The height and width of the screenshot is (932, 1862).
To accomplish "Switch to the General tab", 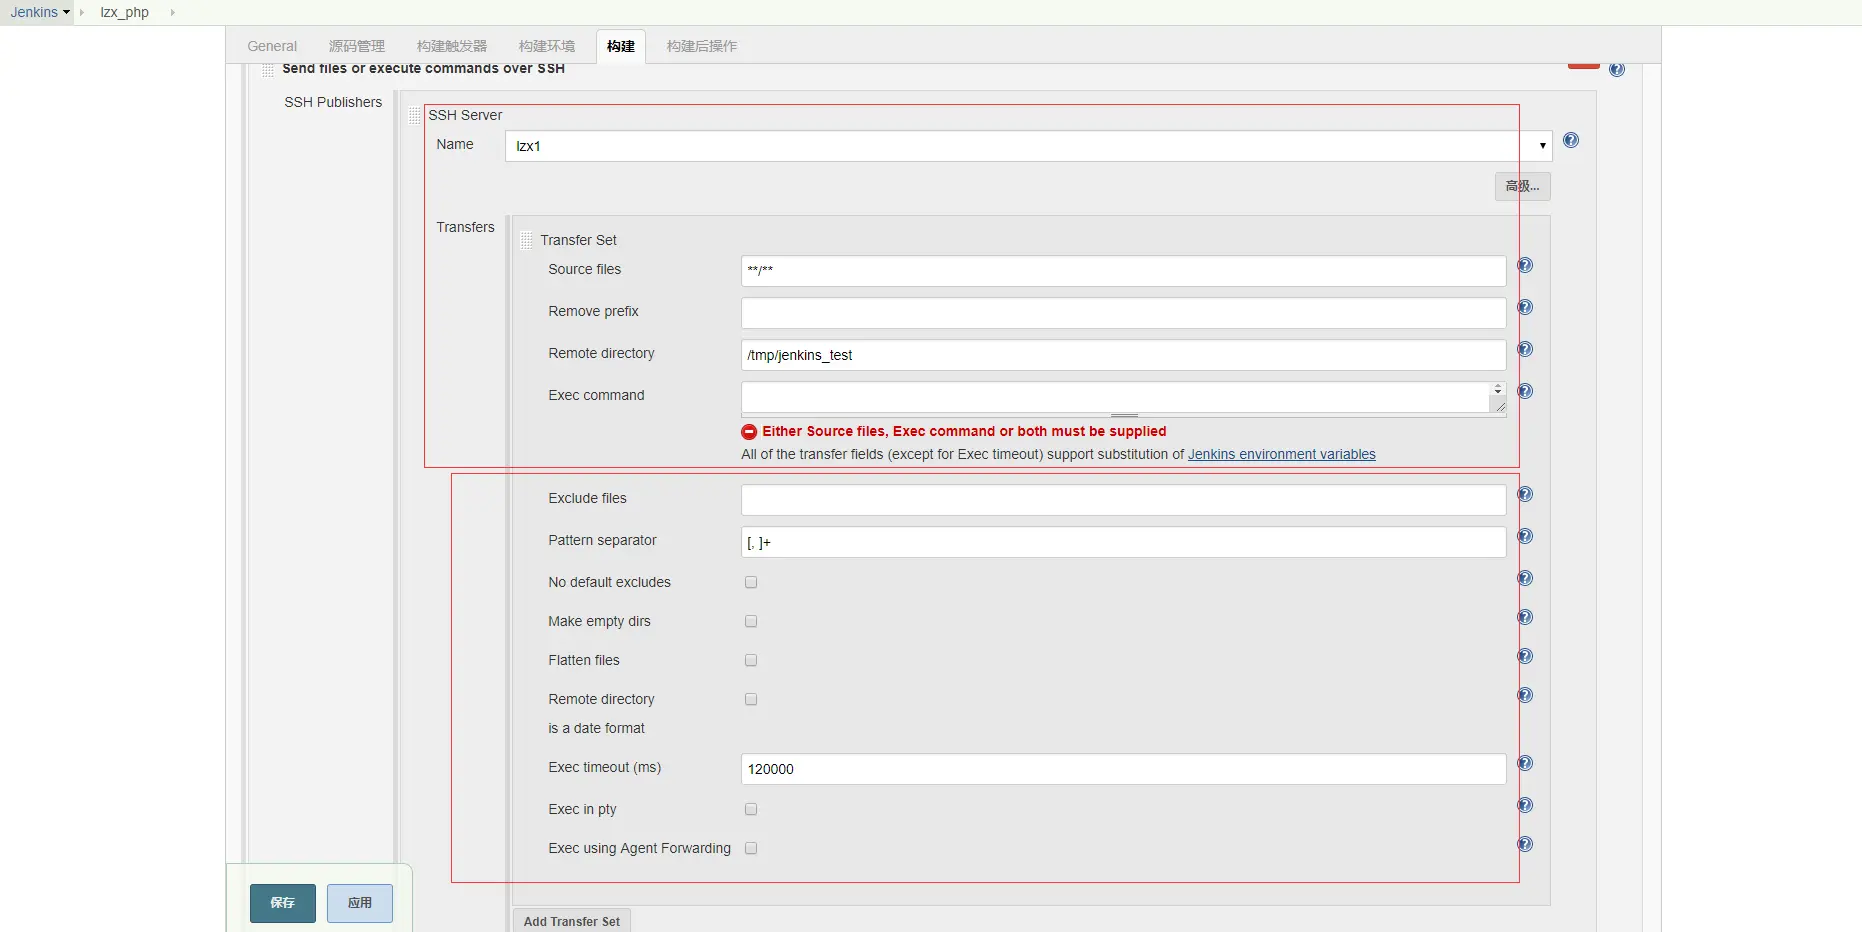I will (x=272, y=46).
